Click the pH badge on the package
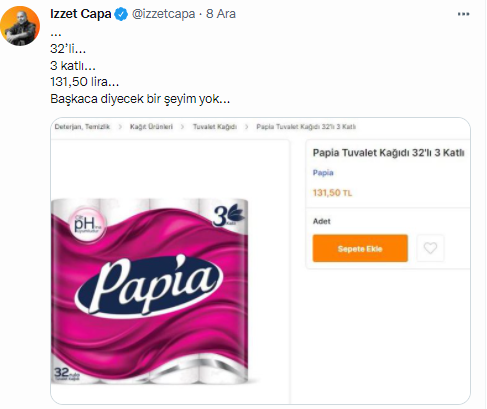 point(88,224)
